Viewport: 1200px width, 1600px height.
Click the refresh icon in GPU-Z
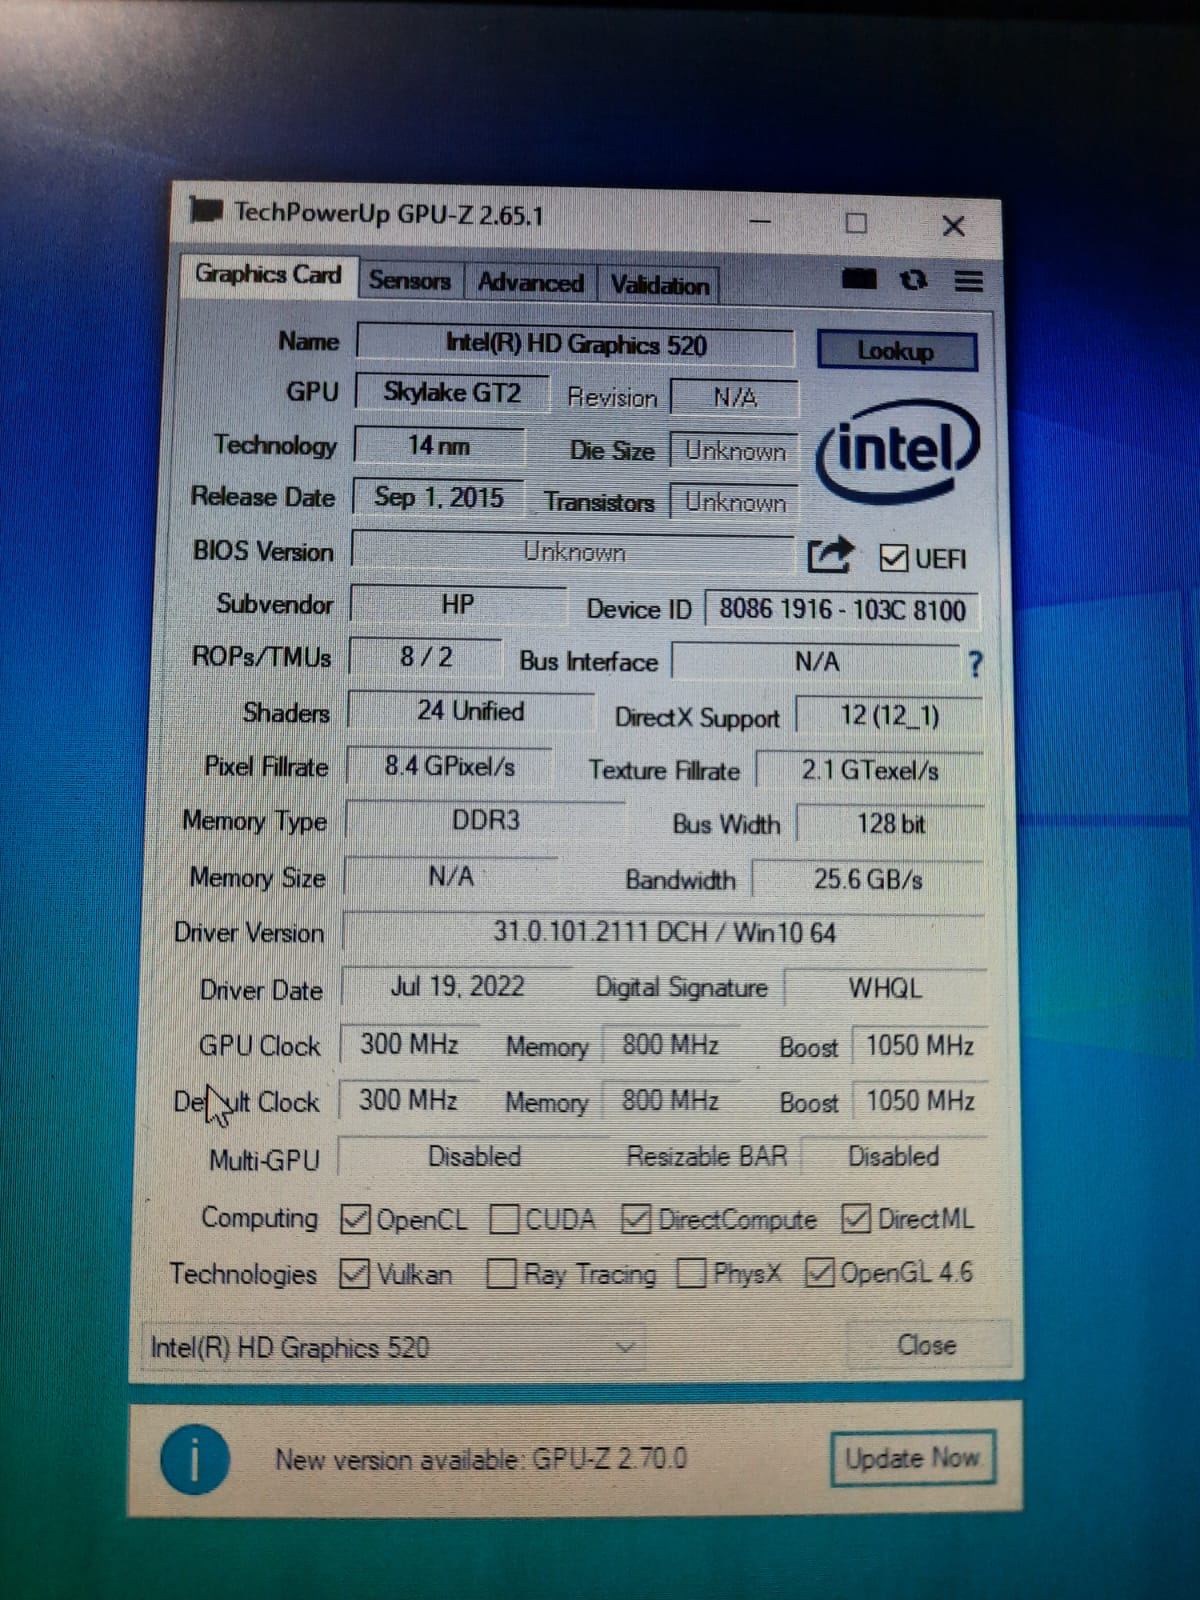pyautogui.click(x=913, y=280)
